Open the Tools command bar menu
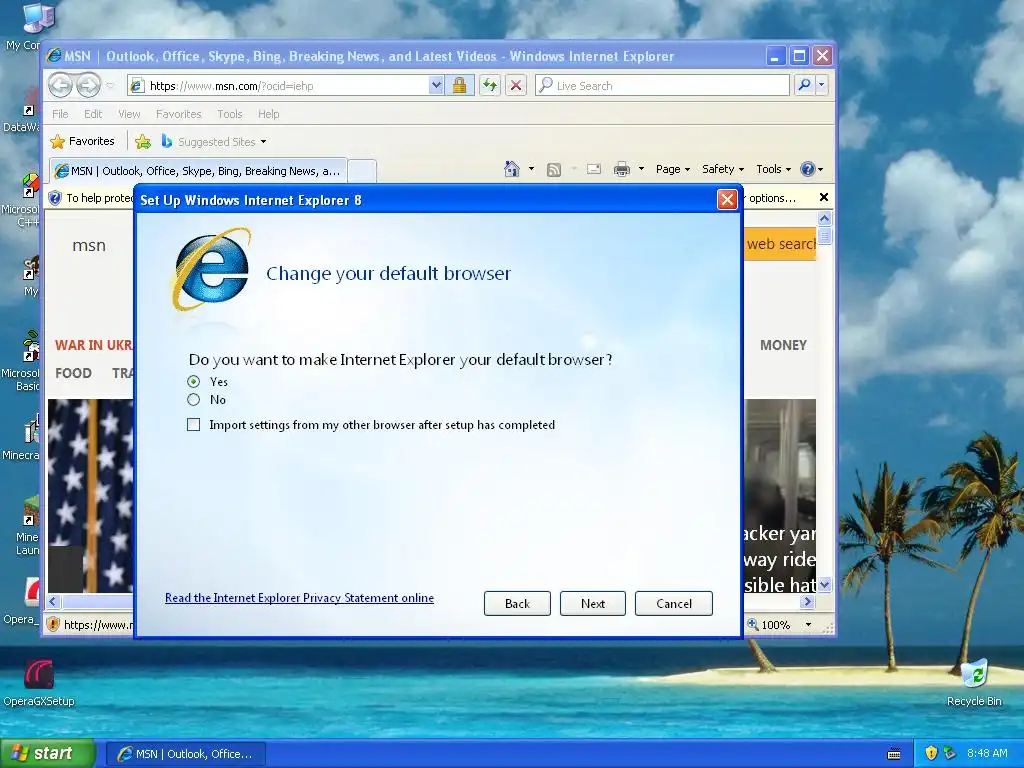1024x768 pixels. (773, 169)
